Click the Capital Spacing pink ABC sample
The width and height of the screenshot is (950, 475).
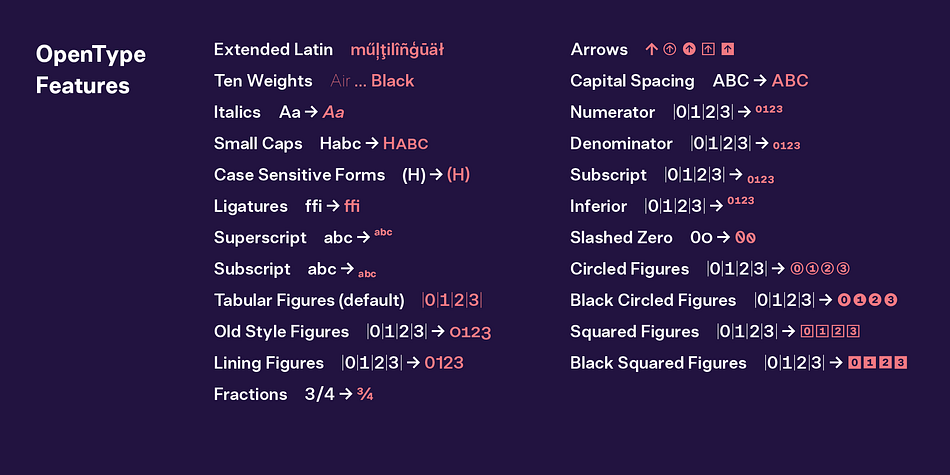coord(790,81)
